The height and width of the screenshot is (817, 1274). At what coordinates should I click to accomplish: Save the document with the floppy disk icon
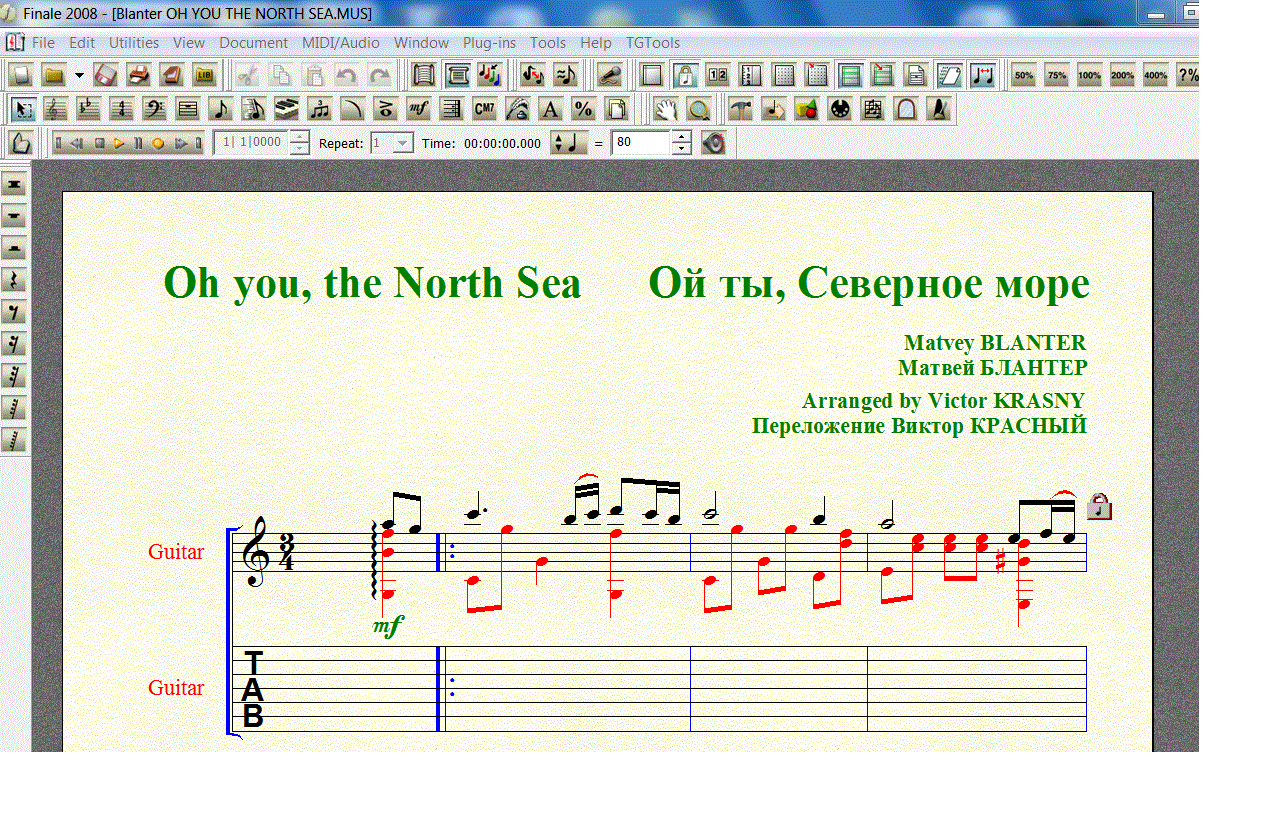pyautogui.click(x=106, y=75)
